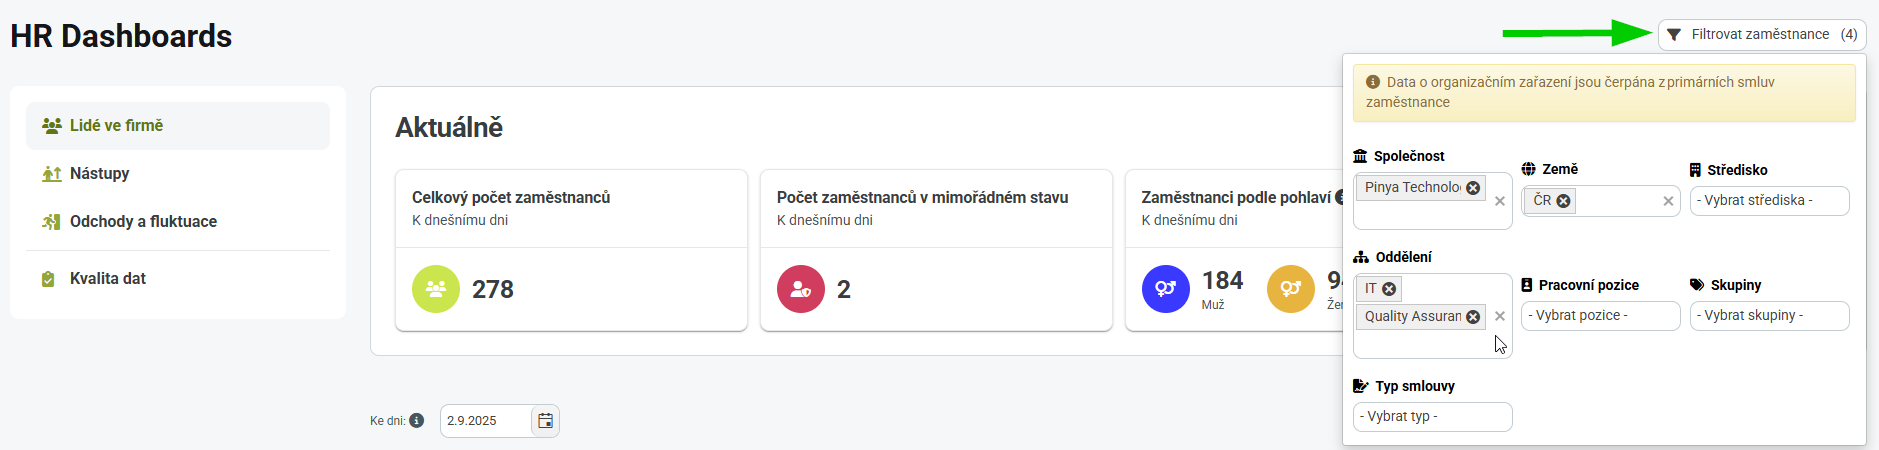Open the Vybrat skupiny dropdown
This screenshot has height=450, width=1879.
coord(1769,316)
